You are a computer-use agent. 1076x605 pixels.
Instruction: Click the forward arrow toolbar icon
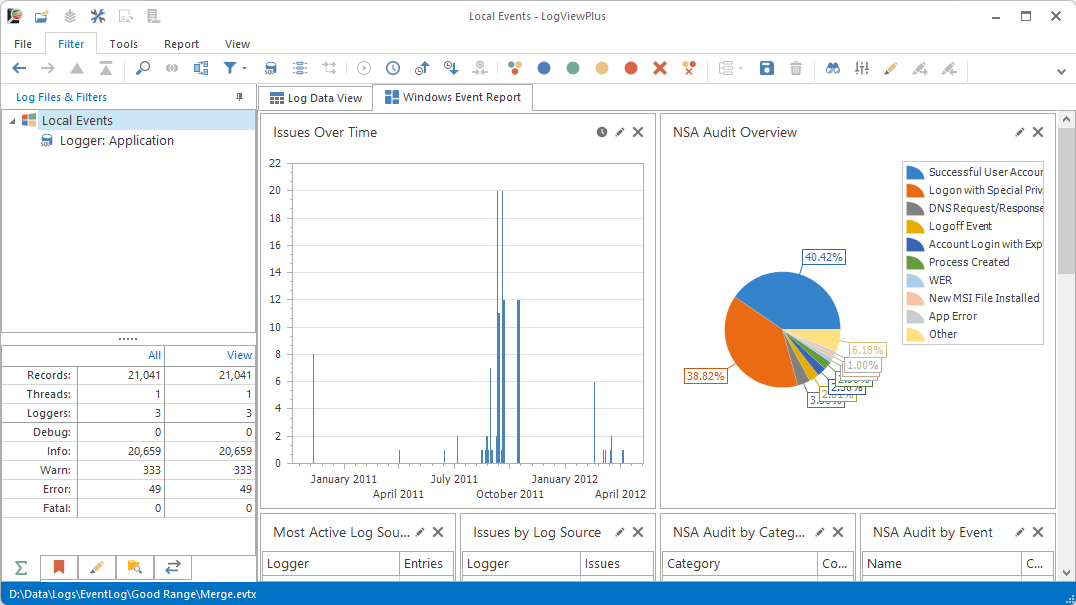click(47, 68)
